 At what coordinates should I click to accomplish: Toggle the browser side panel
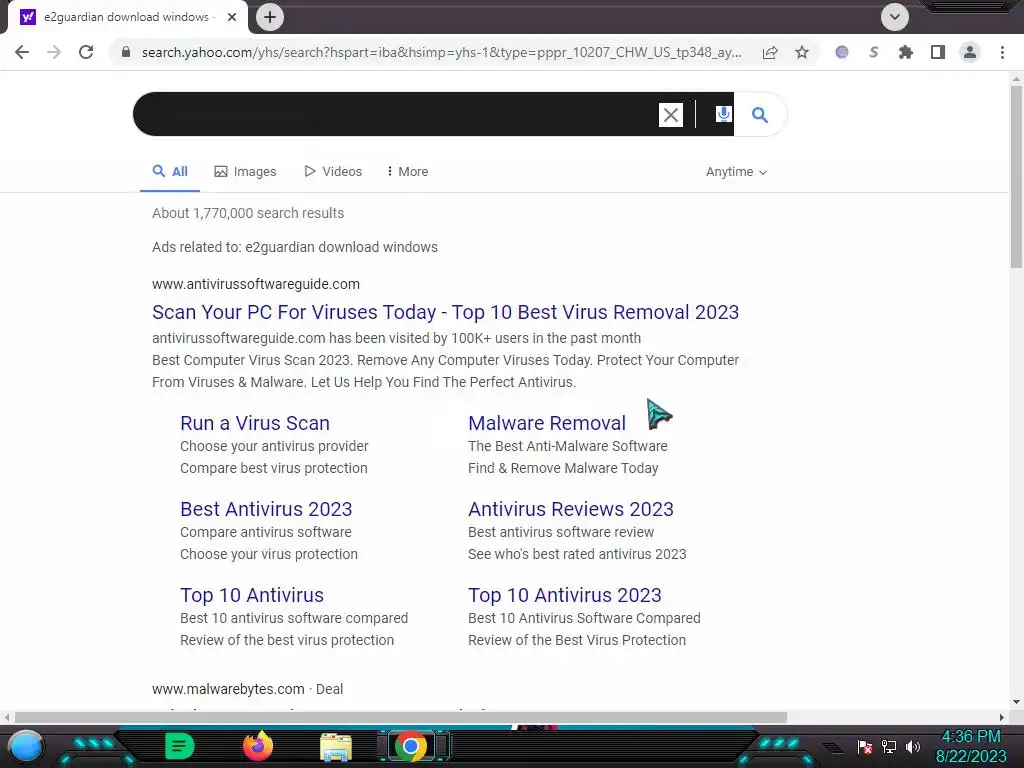pyautogui.click(x=938, y=52)
